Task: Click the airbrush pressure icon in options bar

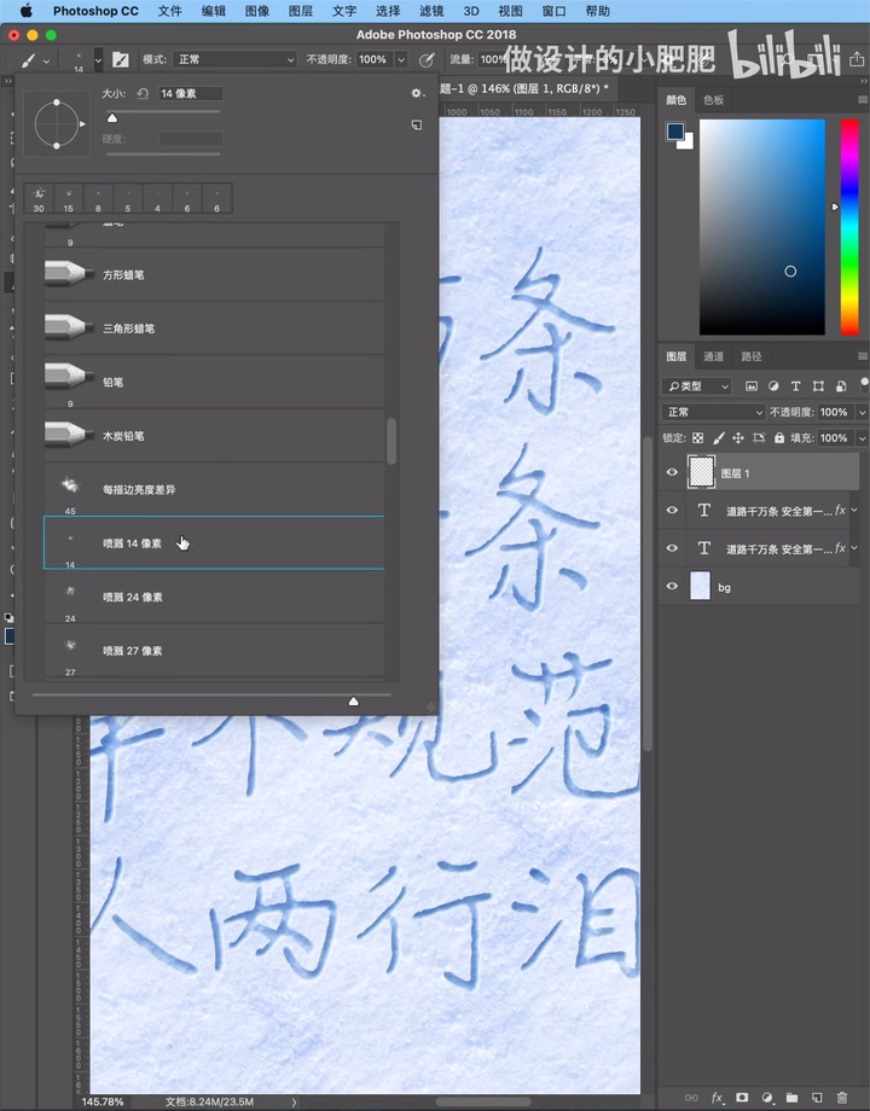Action: click(426, 60)
